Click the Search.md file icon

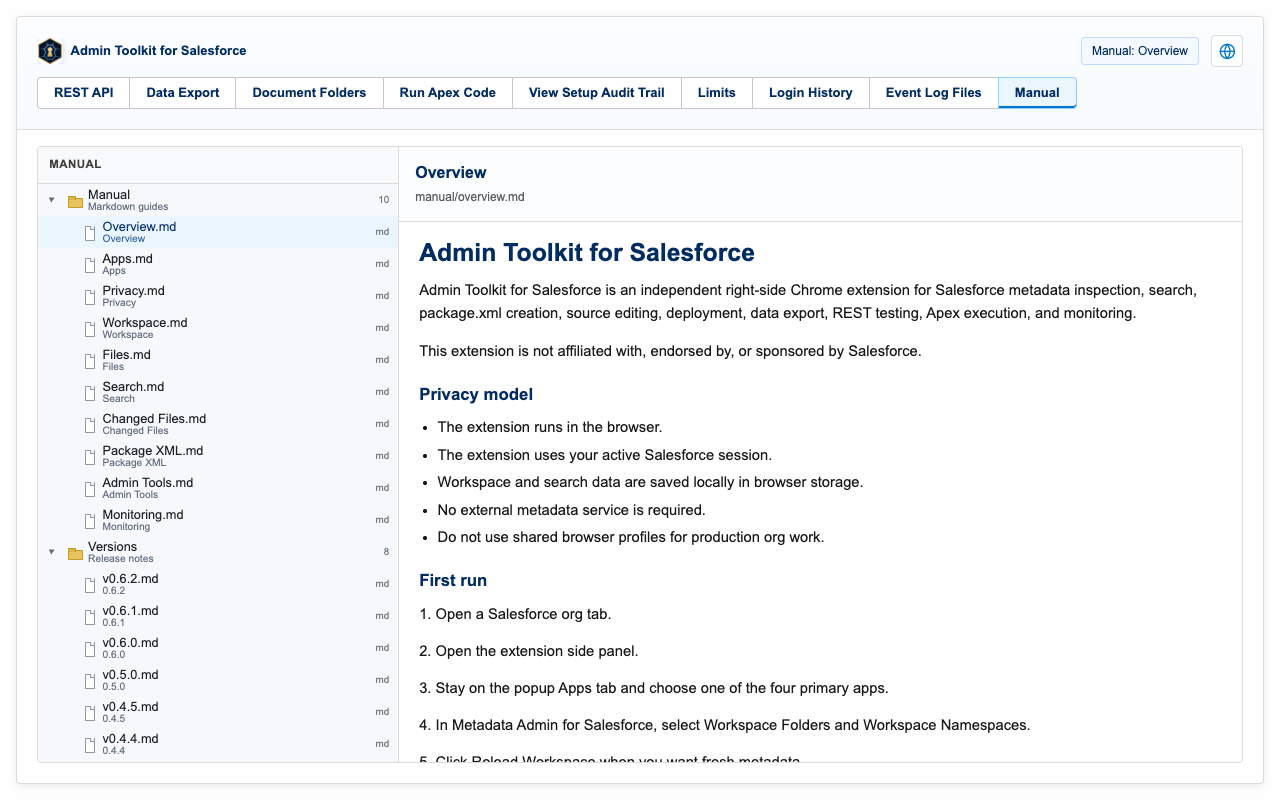point(90,393)
